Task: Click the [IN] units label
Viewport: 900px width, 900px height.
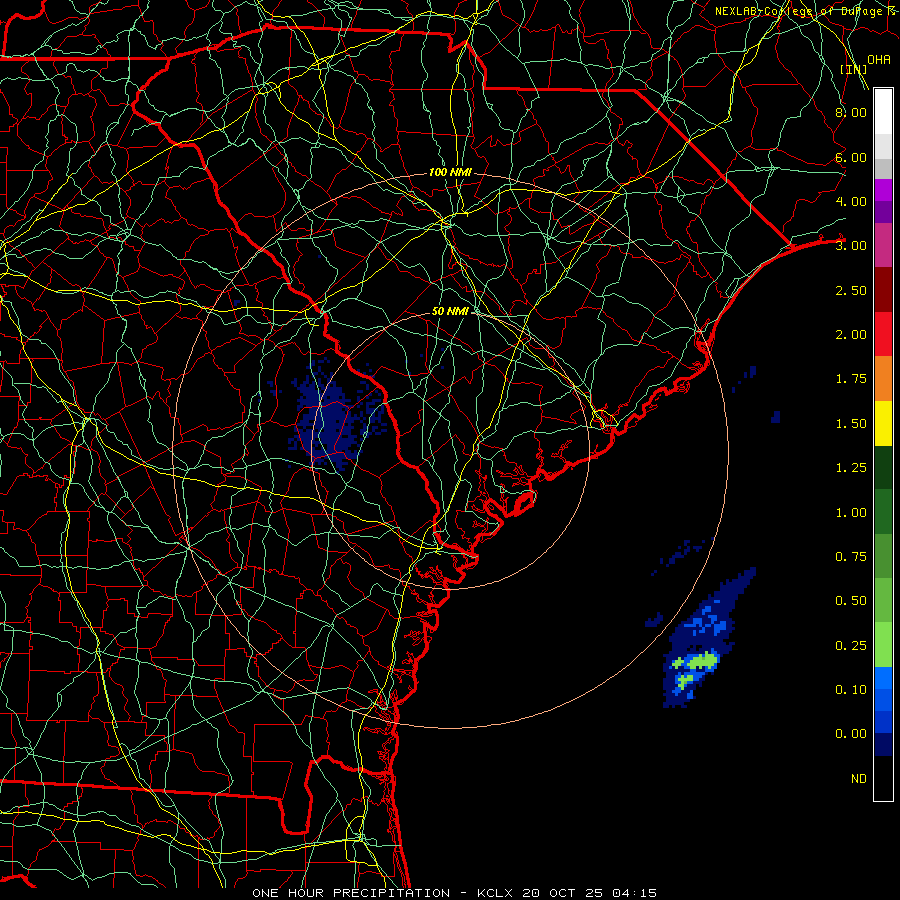Action: 854,69
